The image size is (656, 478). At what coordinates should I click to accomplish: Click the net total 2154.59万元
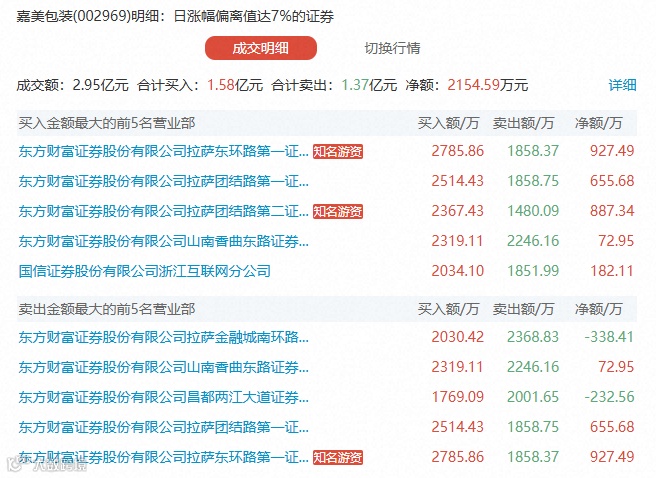[488, 85]
